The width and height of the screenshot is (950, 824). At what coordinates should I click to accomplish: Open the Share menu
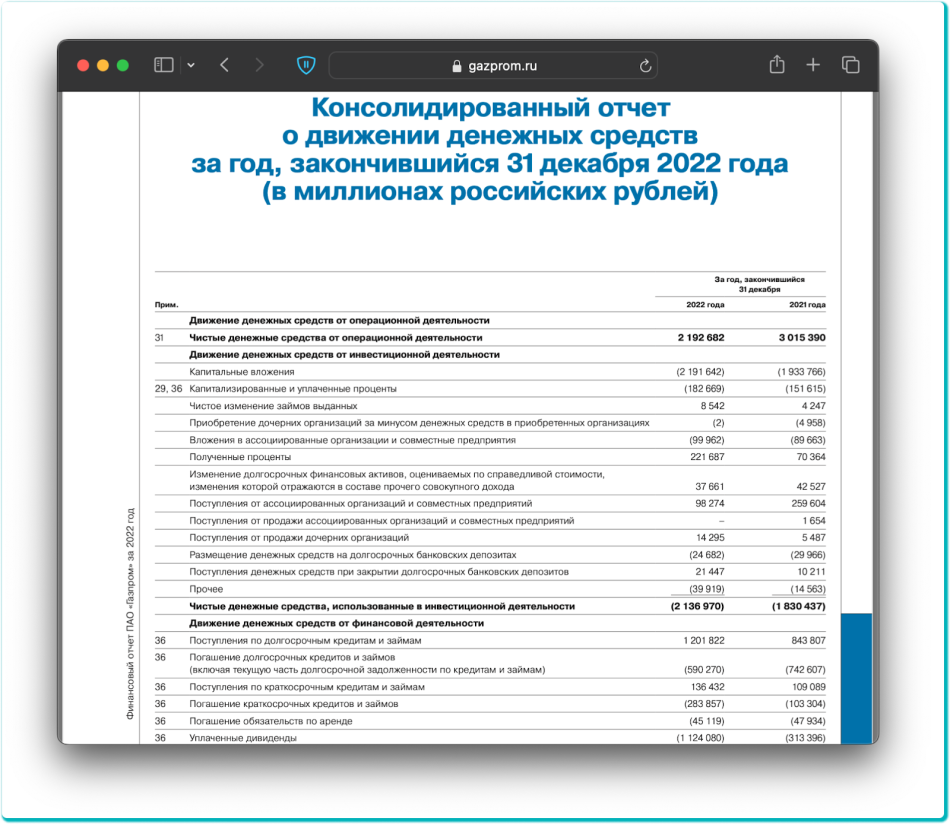pos(777,65)
